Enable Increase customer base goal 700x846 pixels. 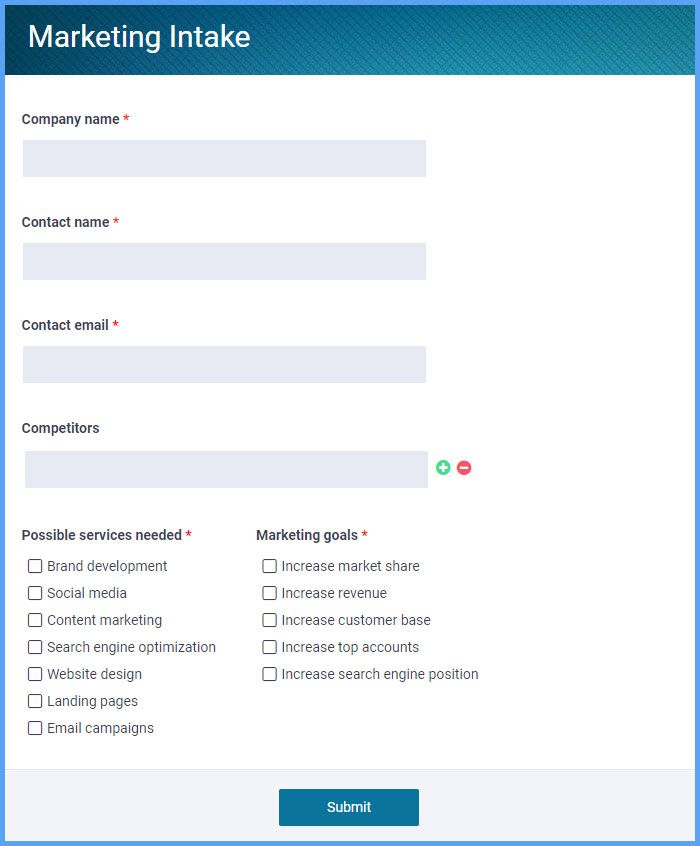click(269, 620)
